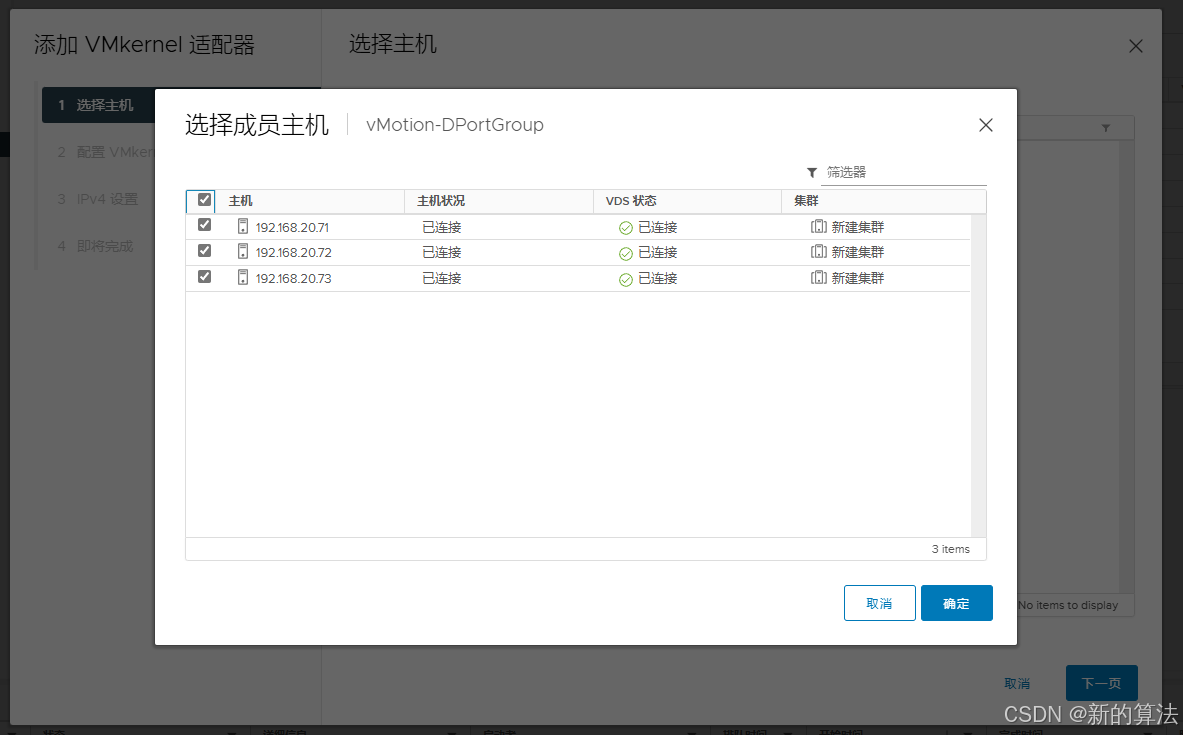The height and width of the screenshot is (735, 1183).
Task: Click 取消 in the member hosts dialog
Action: (x=880, y=603)
